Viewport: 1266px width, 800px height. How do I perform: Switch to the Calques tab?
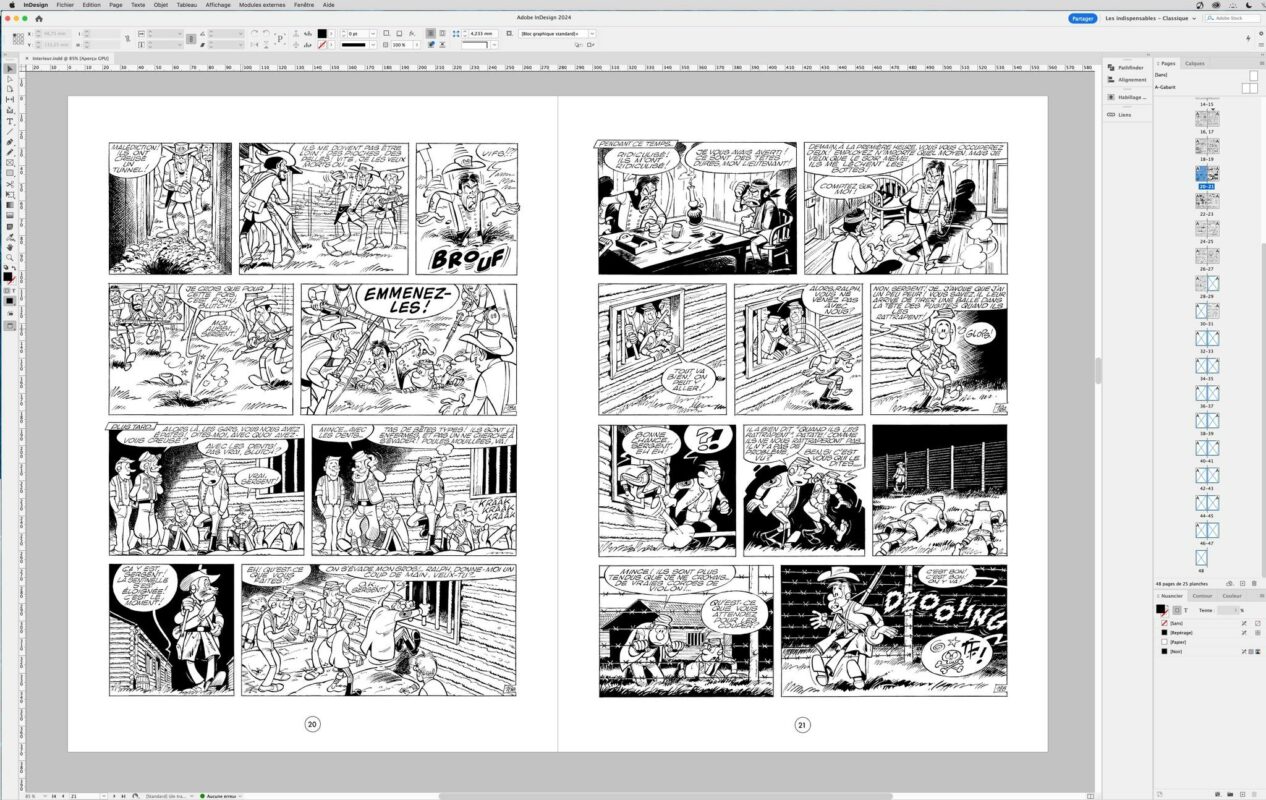pos(1194,63)
